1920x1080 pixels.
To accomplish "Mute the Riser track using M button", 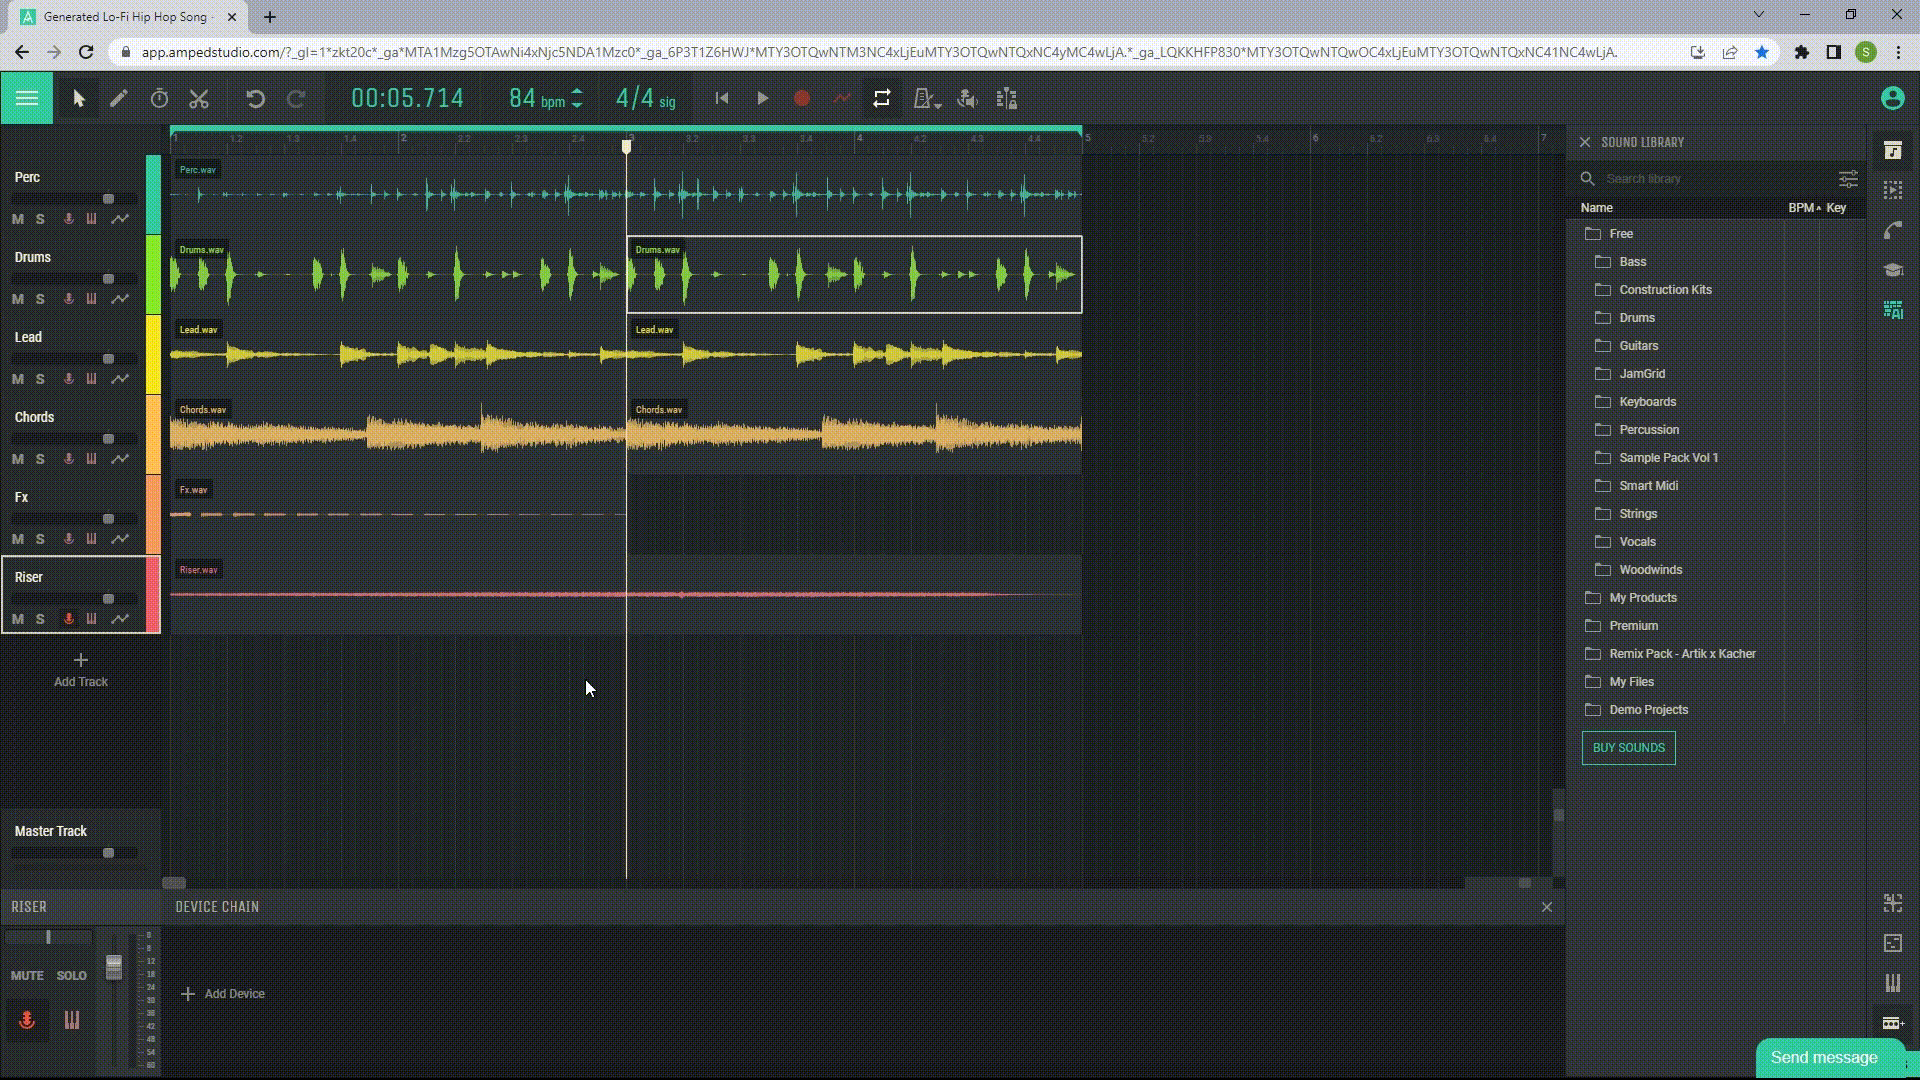I will click(x=17, y=618).
